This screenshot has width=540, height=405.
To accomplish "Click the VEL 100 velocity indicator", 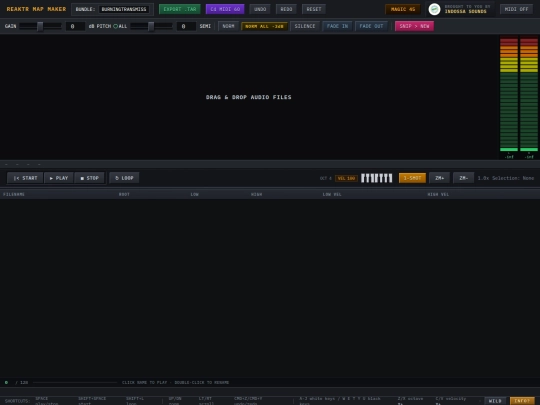I will point(346,178).
